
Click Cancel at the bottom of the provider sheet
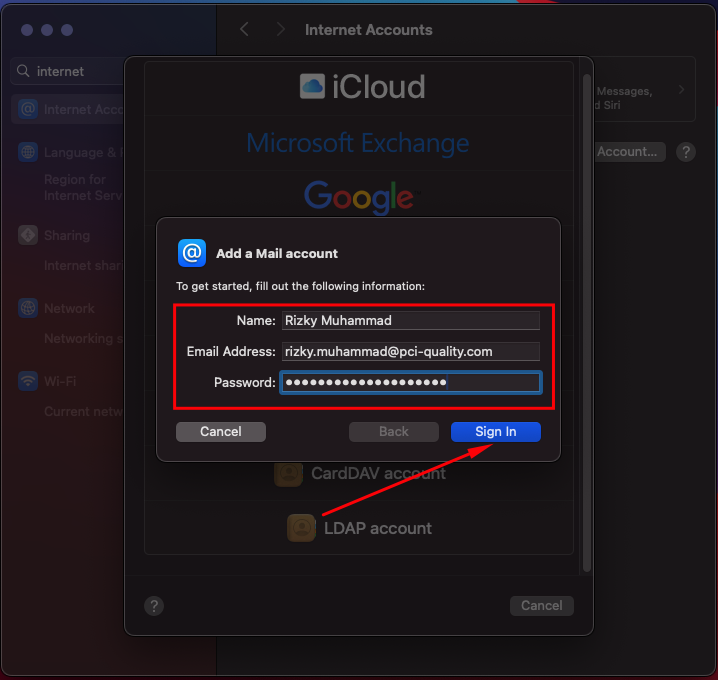pyautogui.click(x=542, y=606)
